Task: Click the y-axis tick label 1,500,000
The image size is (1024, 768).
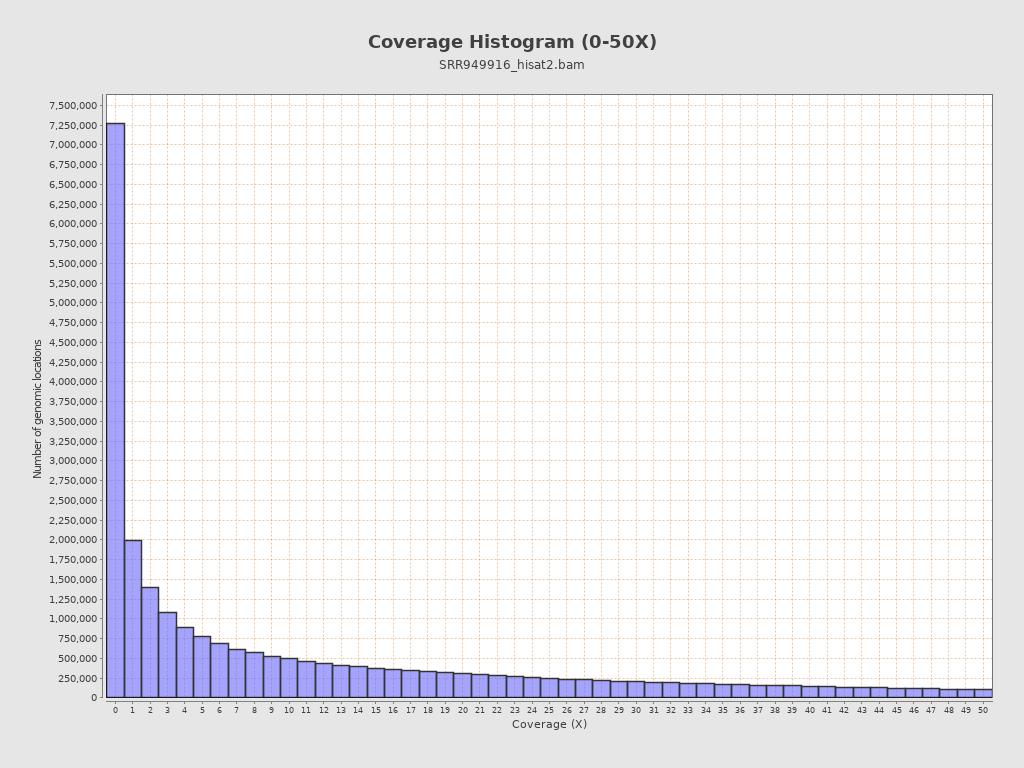Action: [73, 579]
